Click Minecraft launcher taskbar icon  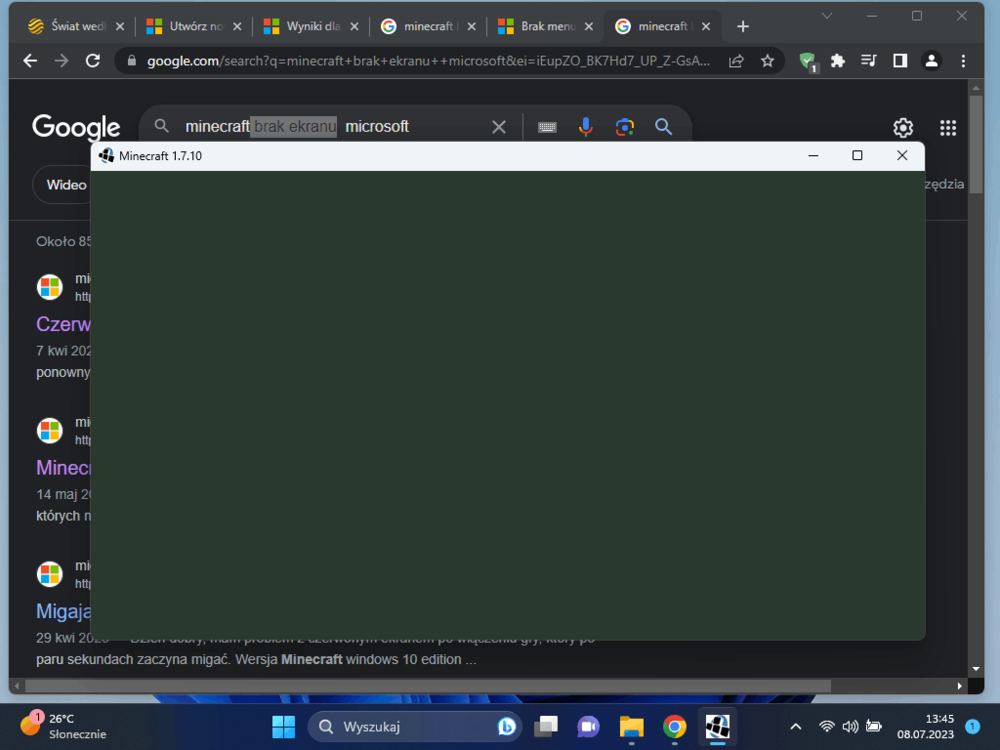point(717,726)
